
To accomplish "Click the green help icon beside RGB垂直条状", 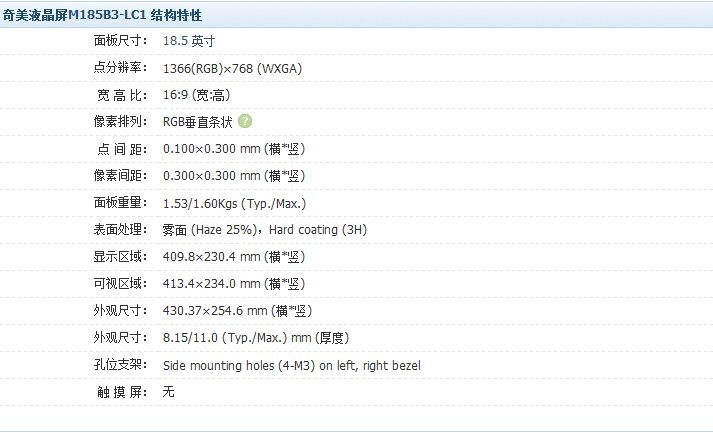I will pyautogui.click(x=245, y=121).
